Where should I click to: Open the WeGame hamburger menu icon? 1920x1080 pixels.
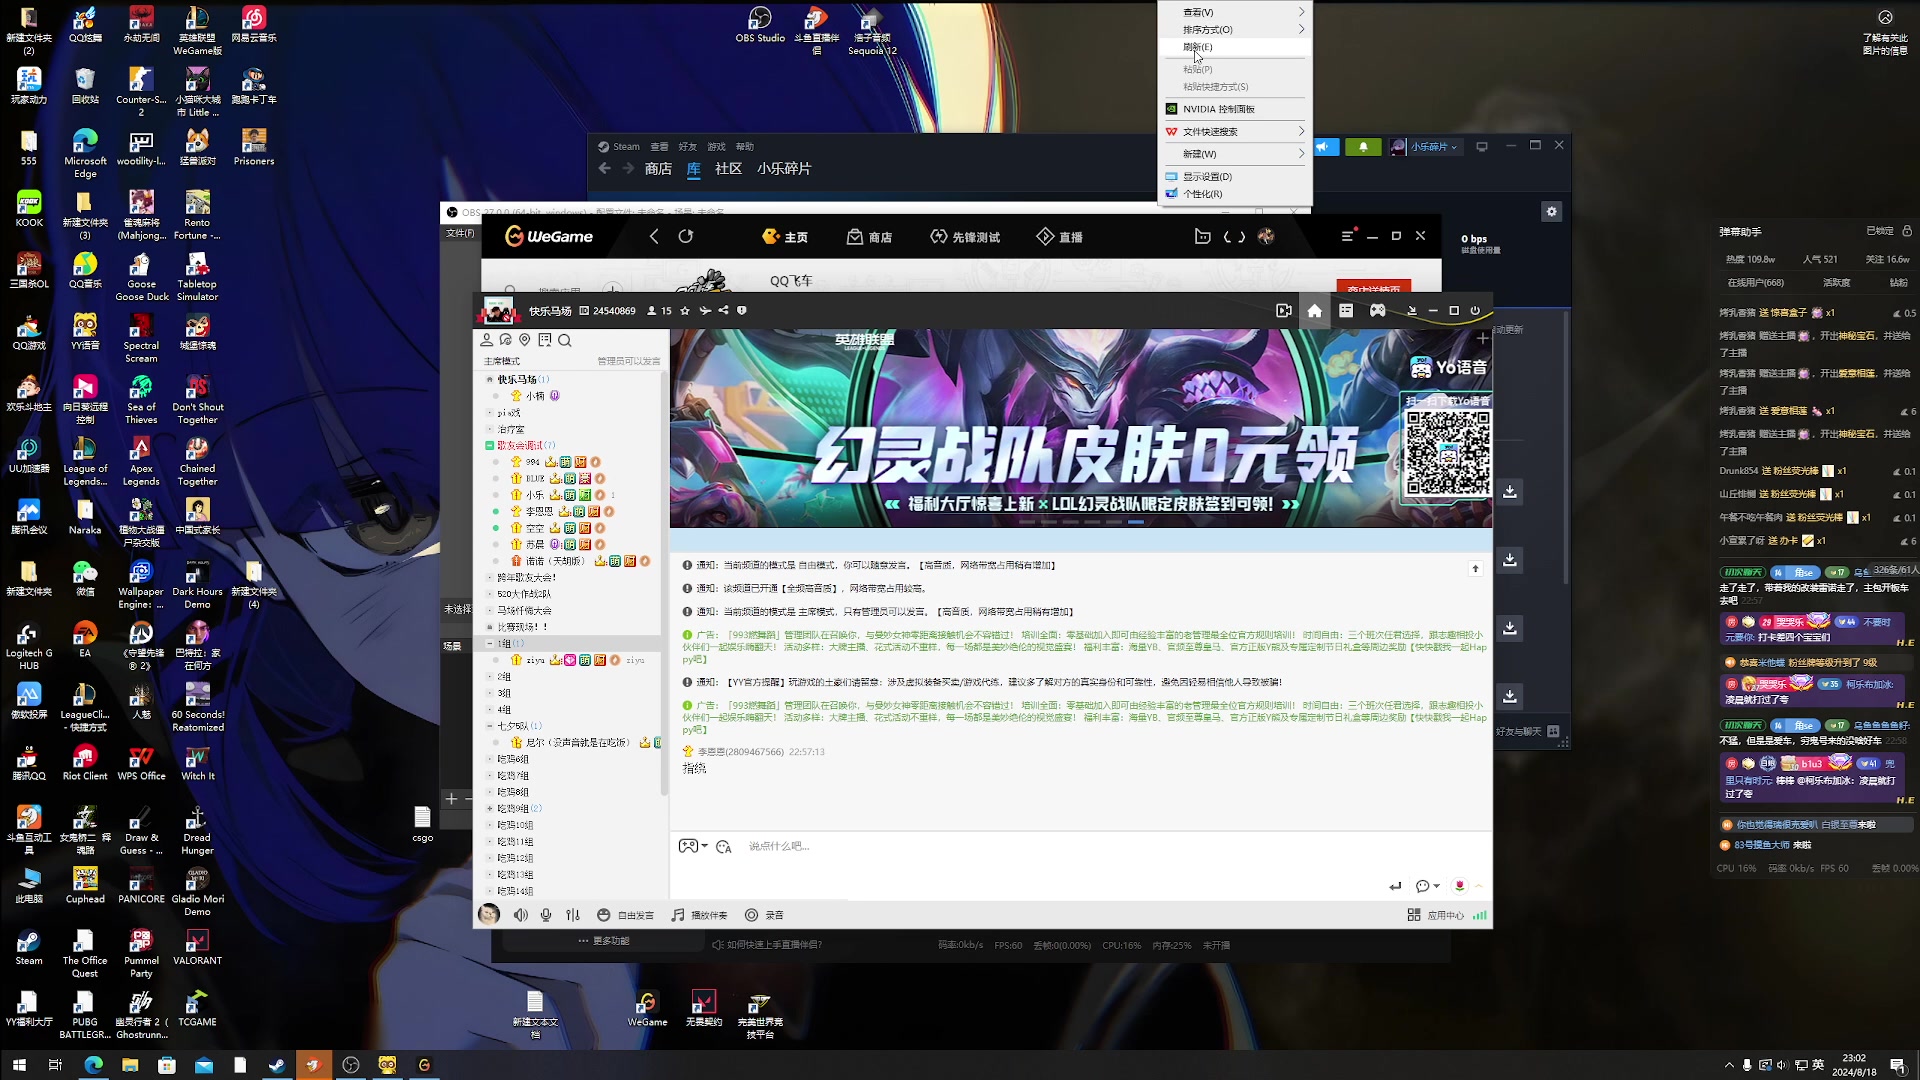coord(1346,236)
